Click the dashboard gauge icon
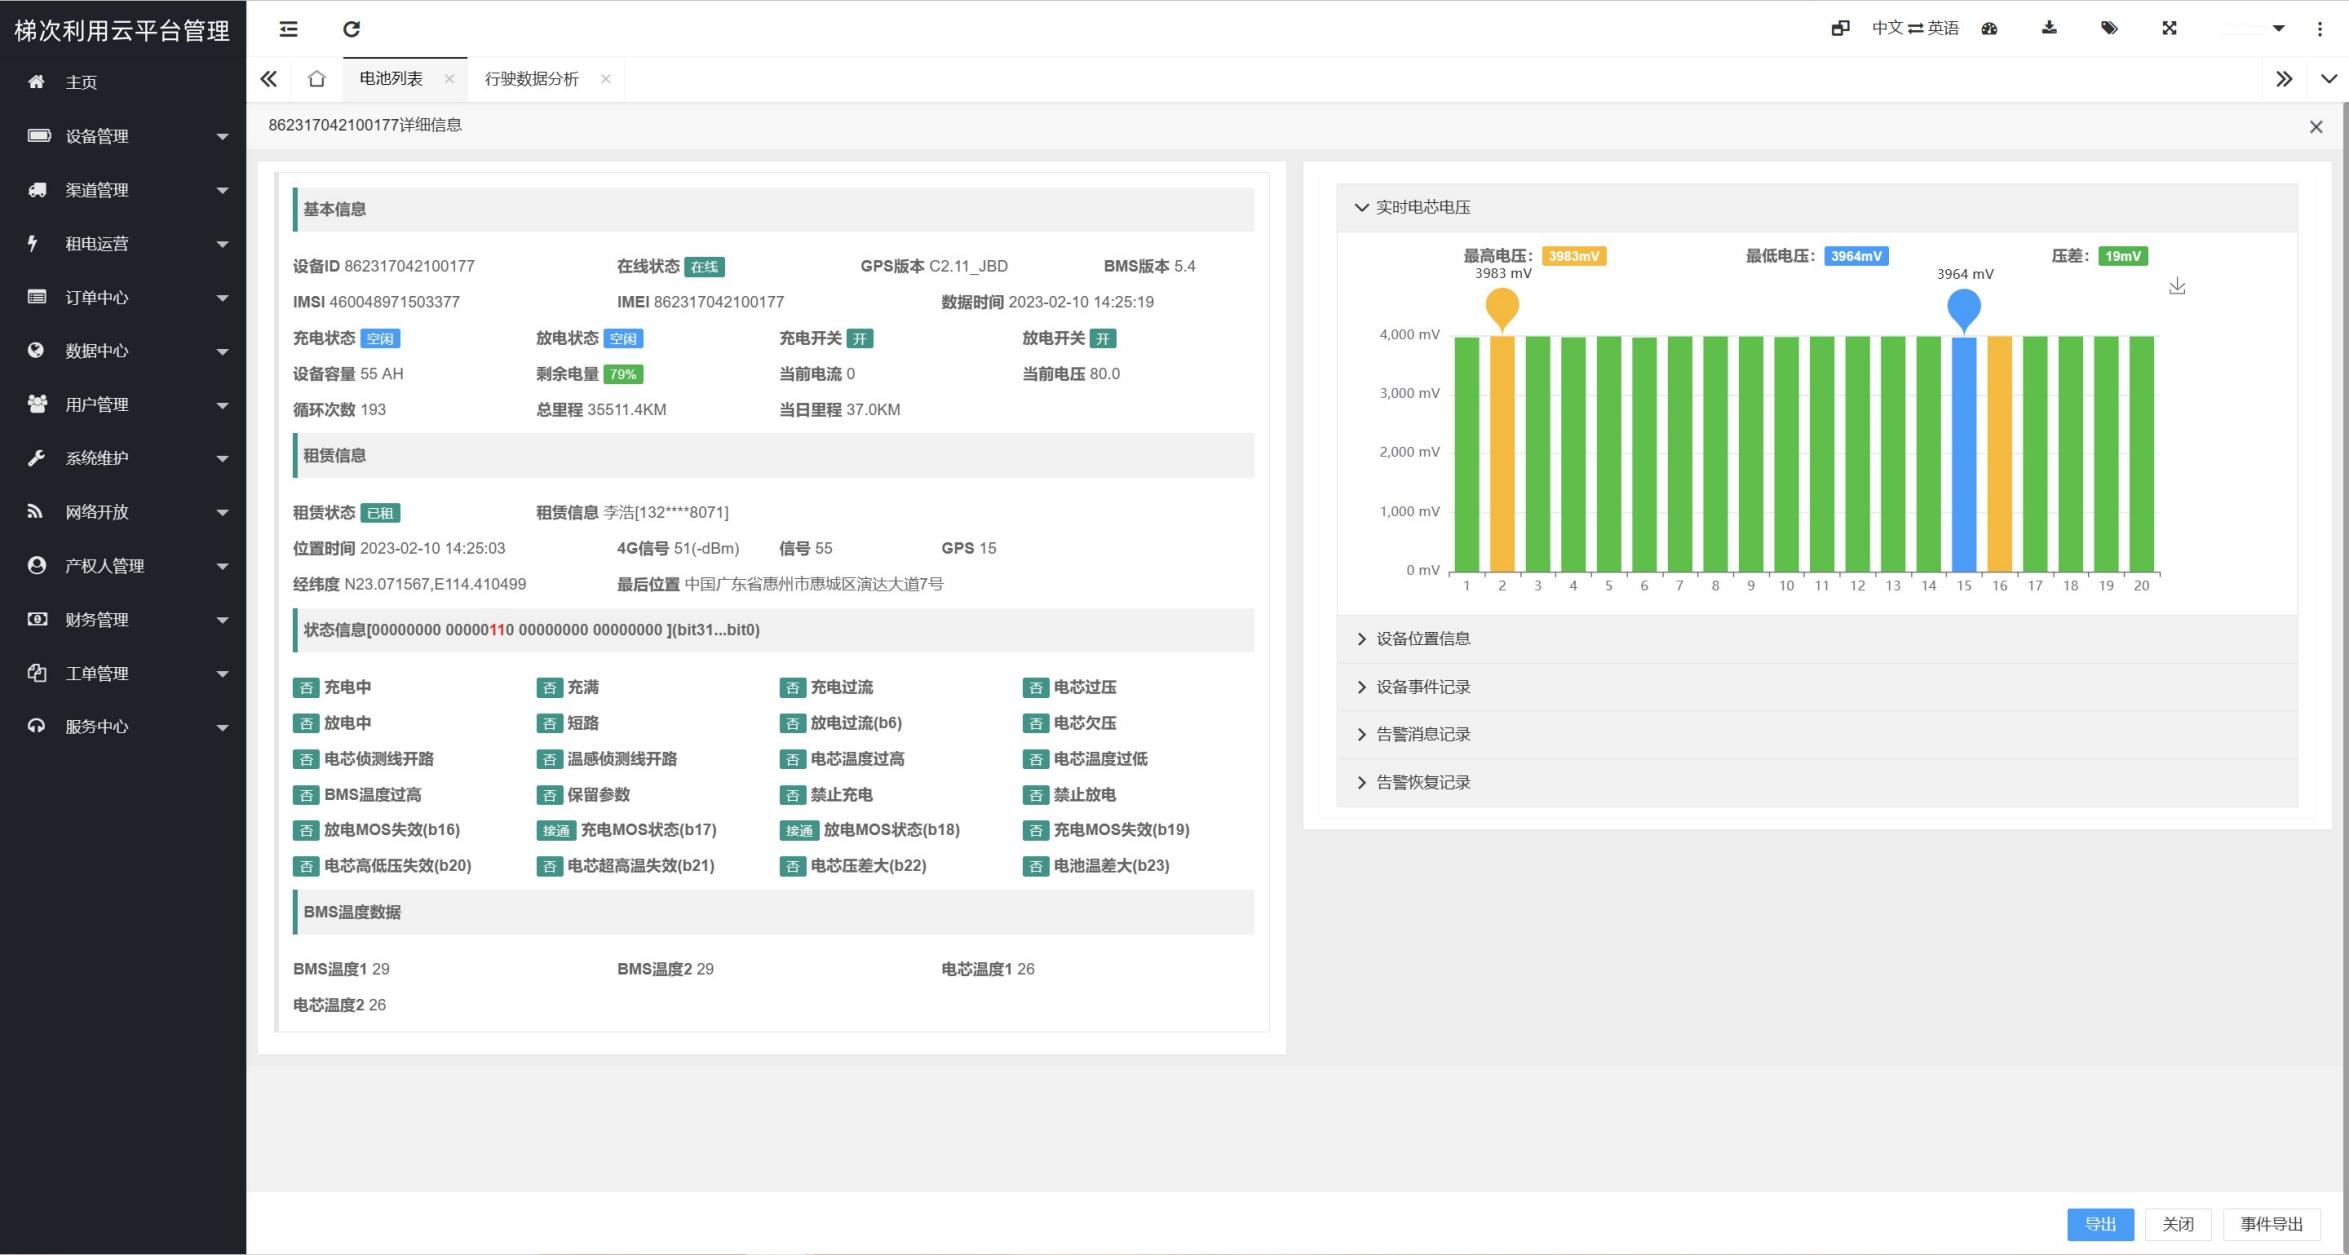This screenshot has height=1255, width=2349. pos(1989,28)
